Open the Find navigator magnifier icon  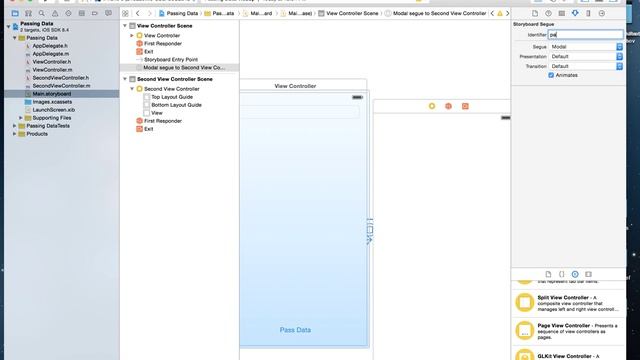pyautogui.click(x=42, y=13)
